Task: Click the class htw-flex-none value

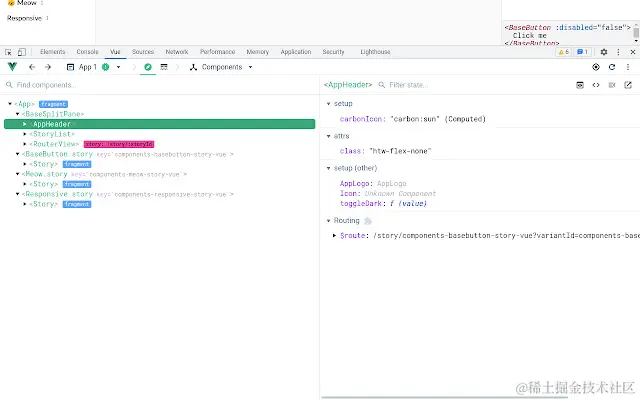Action: pos(400,151)
